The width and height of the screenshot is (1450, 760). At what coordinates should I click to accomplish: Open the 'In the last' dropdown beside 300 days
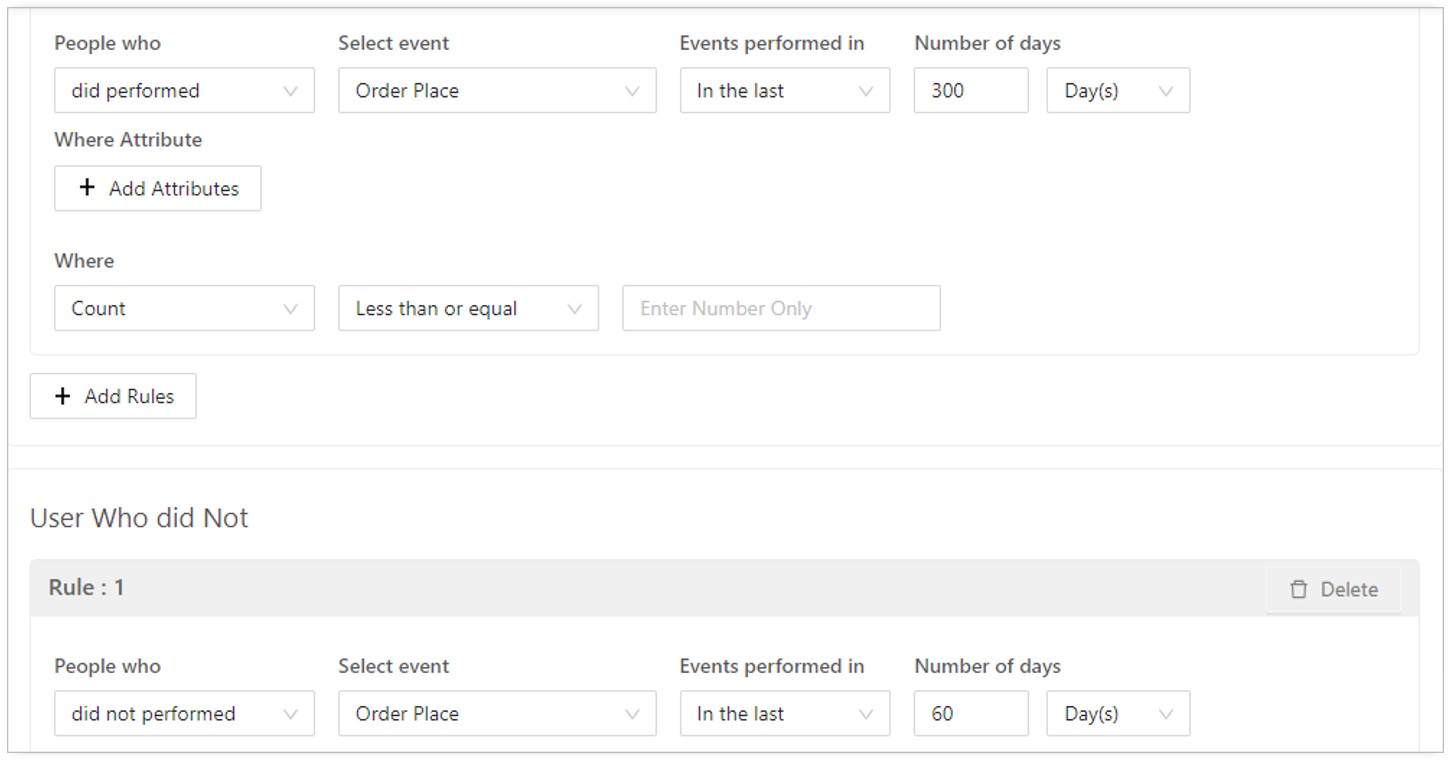[x=785, y=90]
